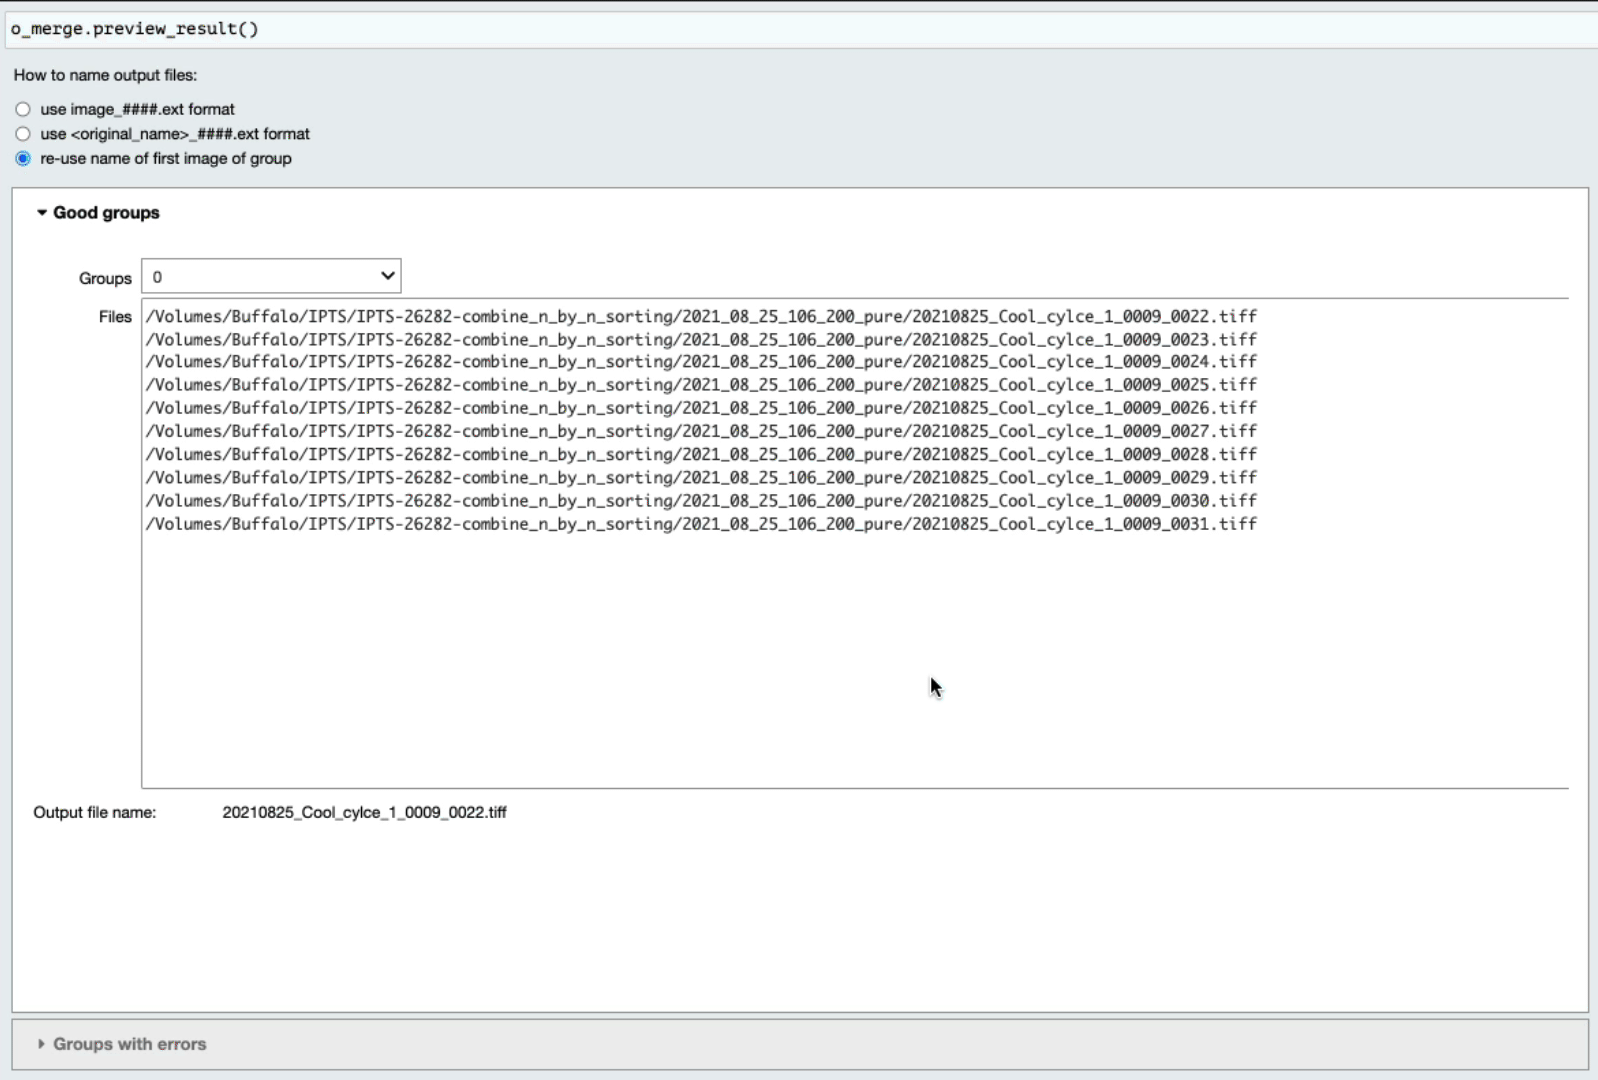
Task: Choose 'use <original_name>_####.ext format' radio option
Action: click(x=23, y=134)
